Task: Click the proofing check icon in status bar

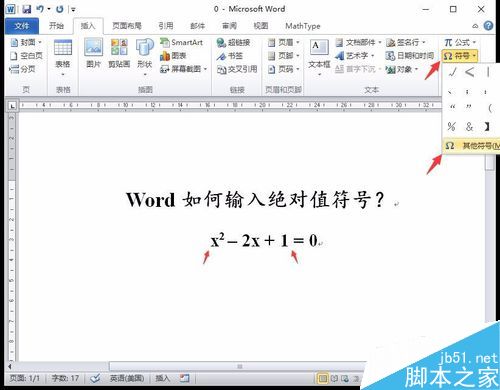Action: pos(95,378)
